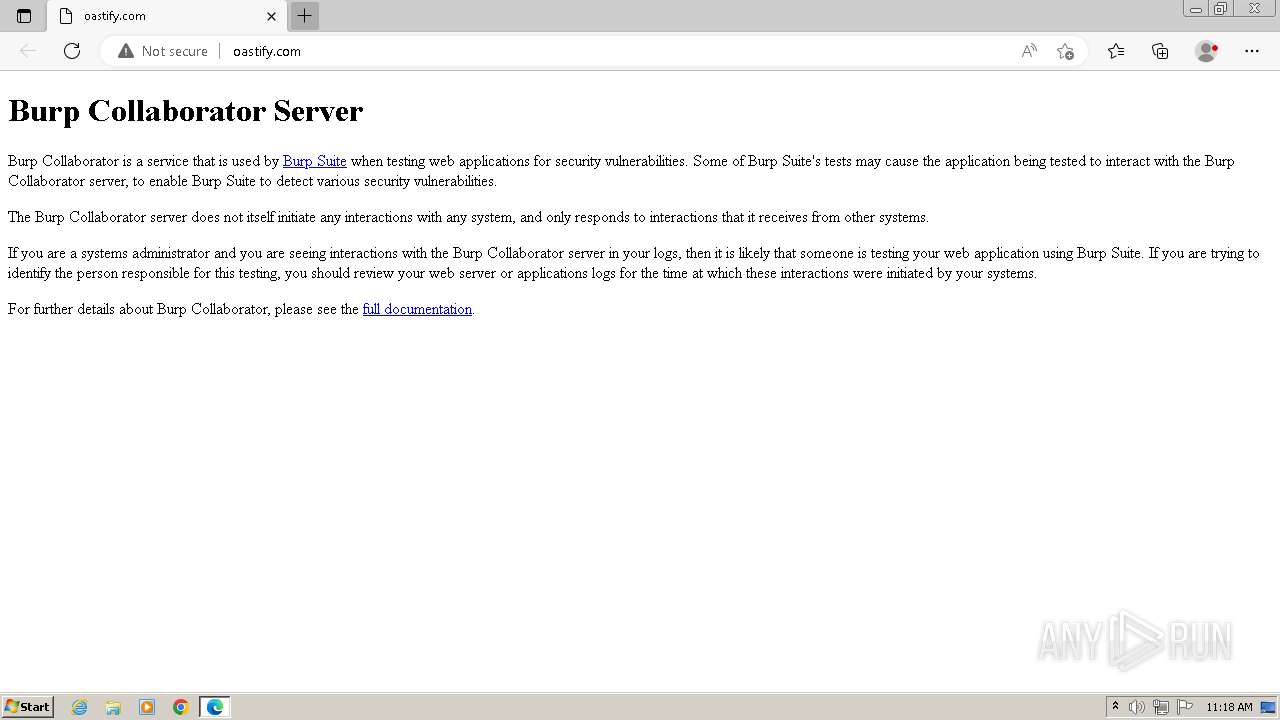
Task: Close the oastify.com tab
Action: click(x=271, y=16)
